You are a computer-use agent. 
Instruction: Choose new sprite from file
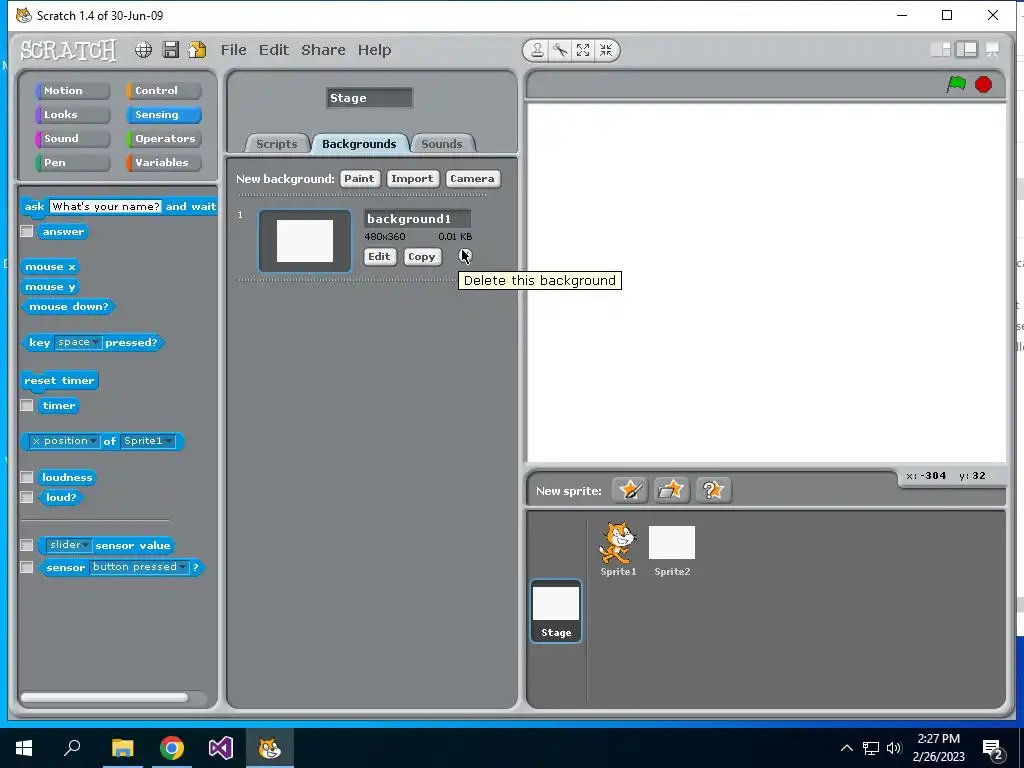[671, 490]
